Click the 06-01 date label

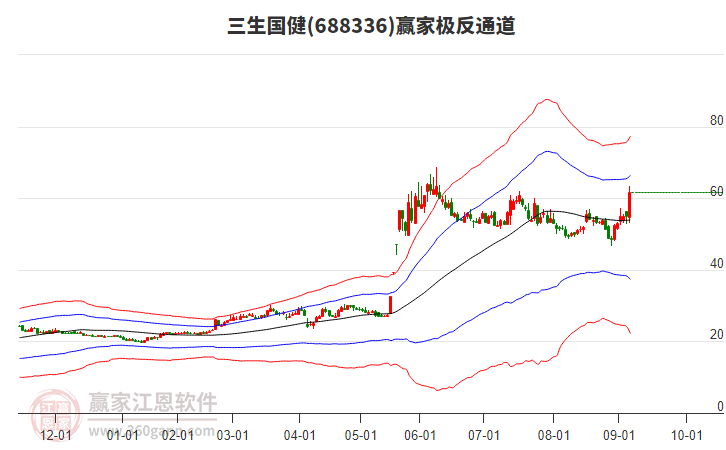420,436
